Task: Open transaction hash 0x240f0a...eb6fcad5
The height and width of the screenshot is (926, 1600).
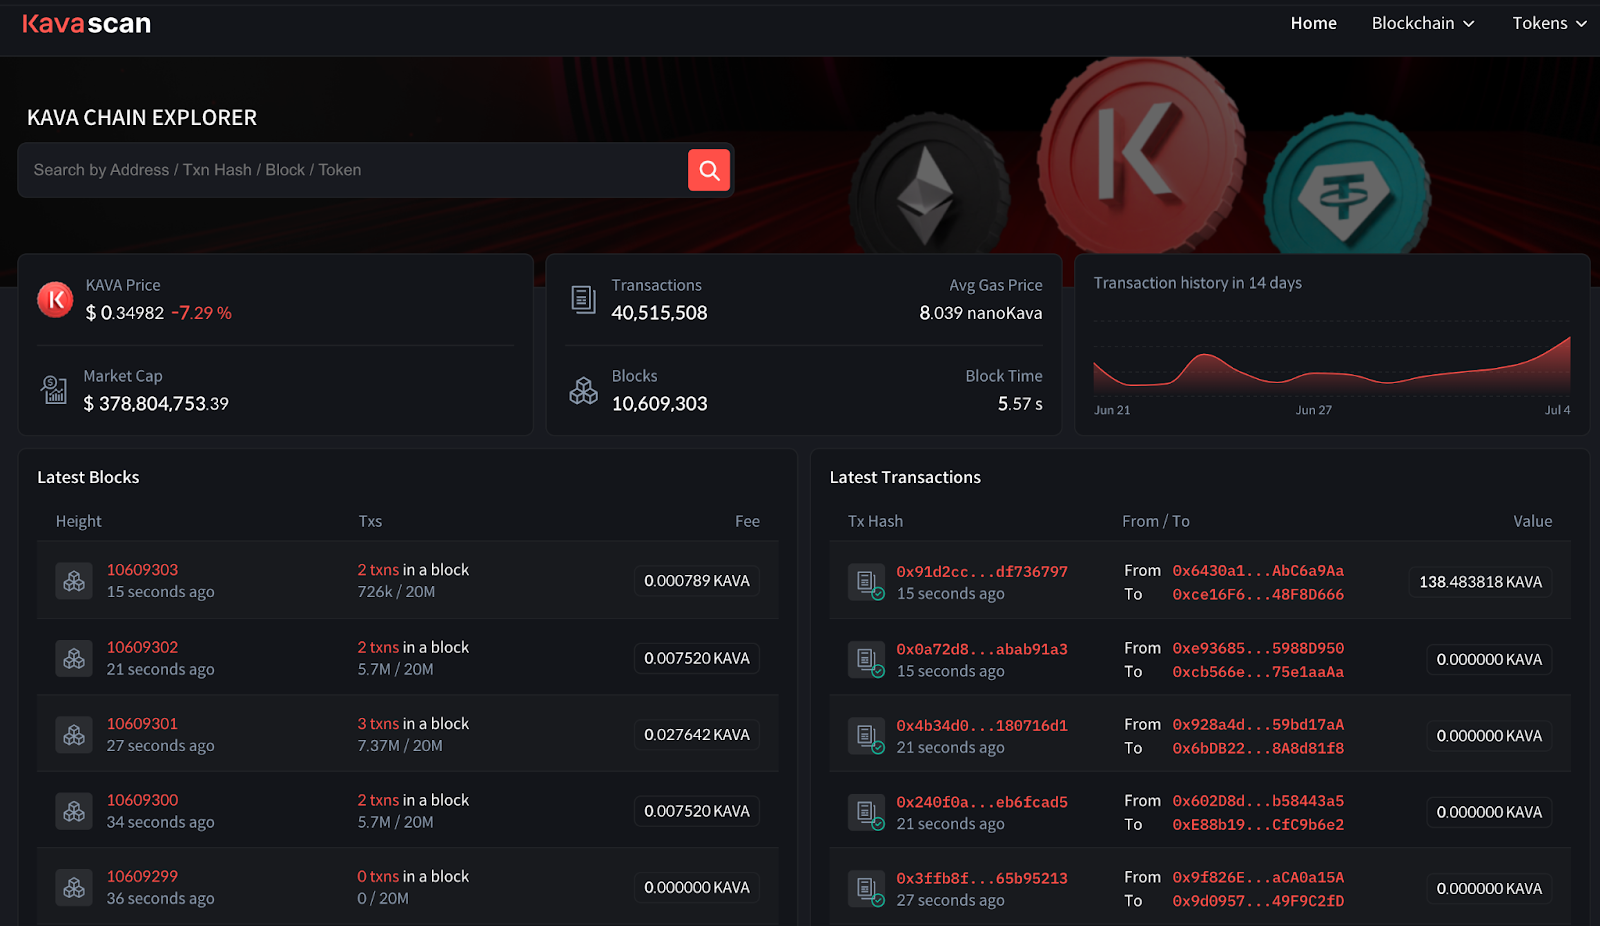Action: click(x=982, y=802)
